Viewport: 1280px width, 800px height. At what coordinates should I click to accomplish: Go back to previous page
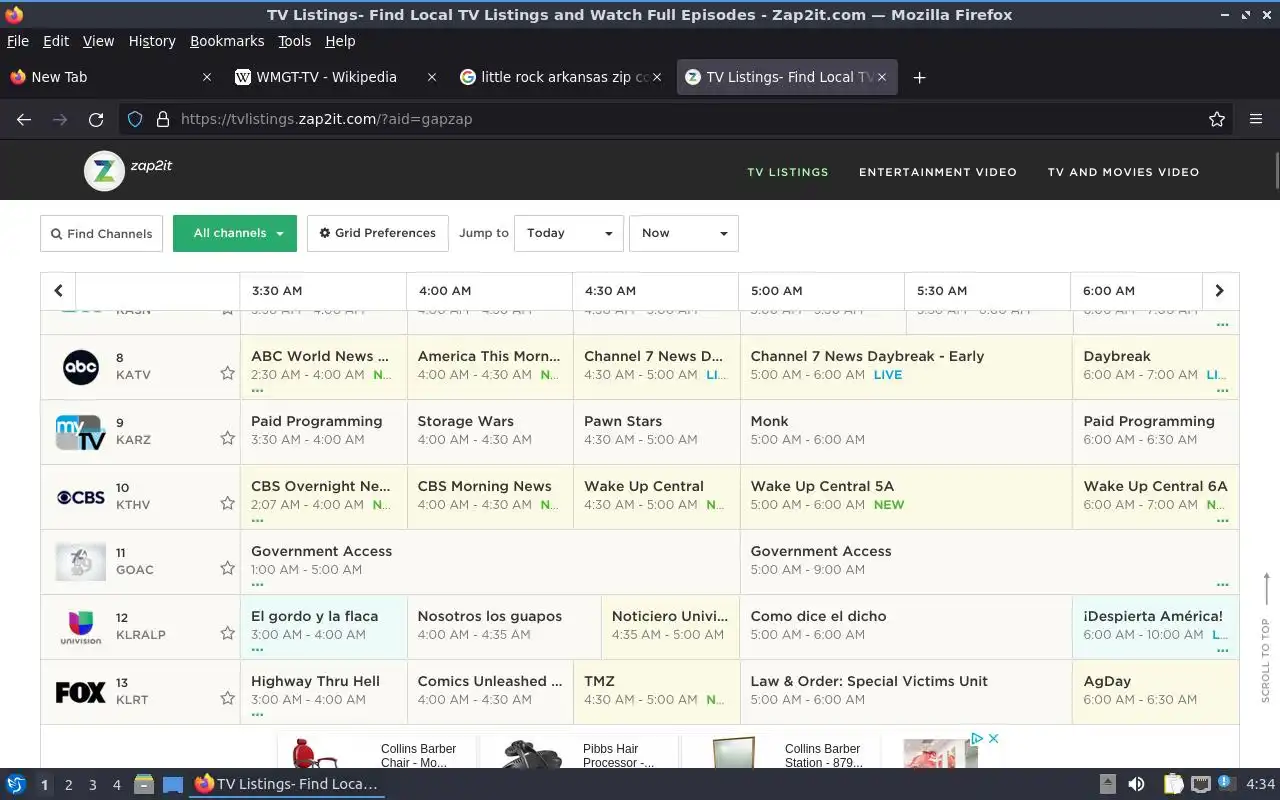coord(24,119)
